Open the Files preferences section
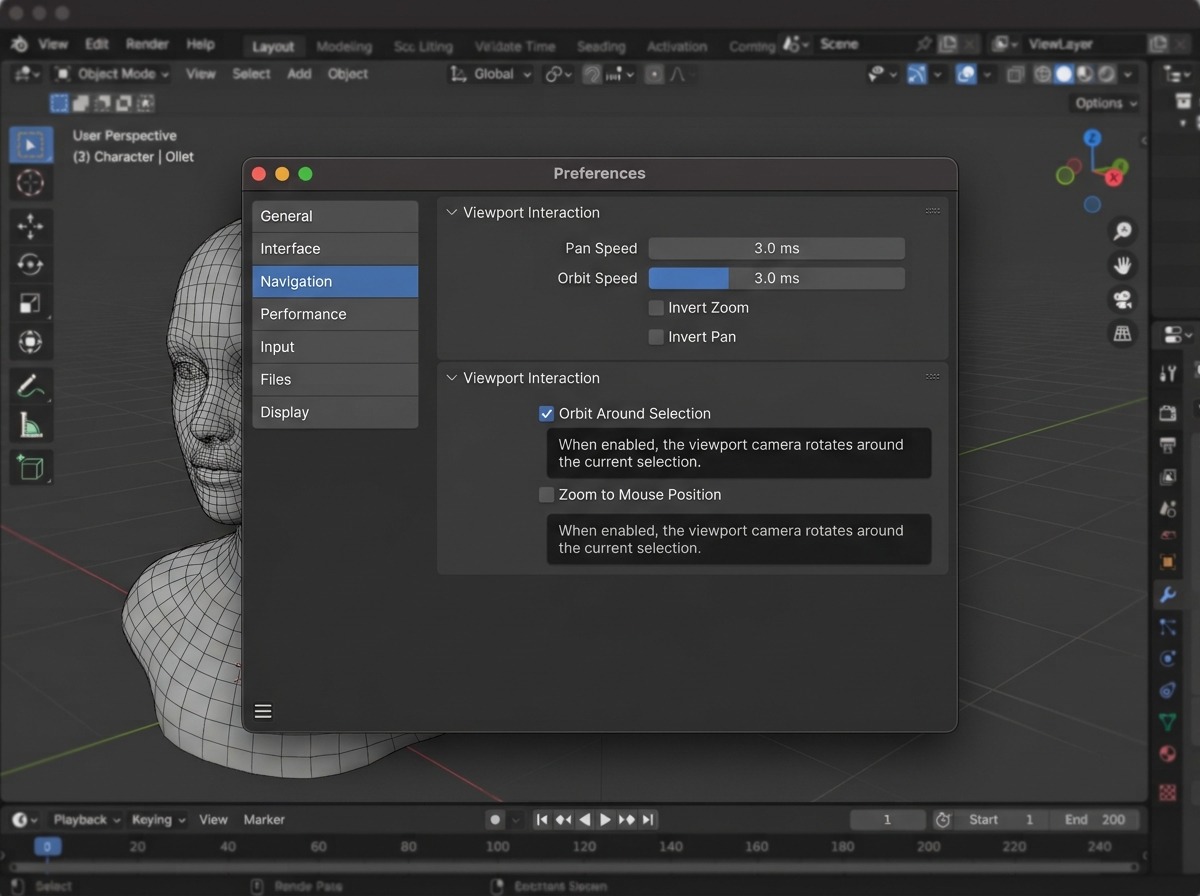 [335, 380]
